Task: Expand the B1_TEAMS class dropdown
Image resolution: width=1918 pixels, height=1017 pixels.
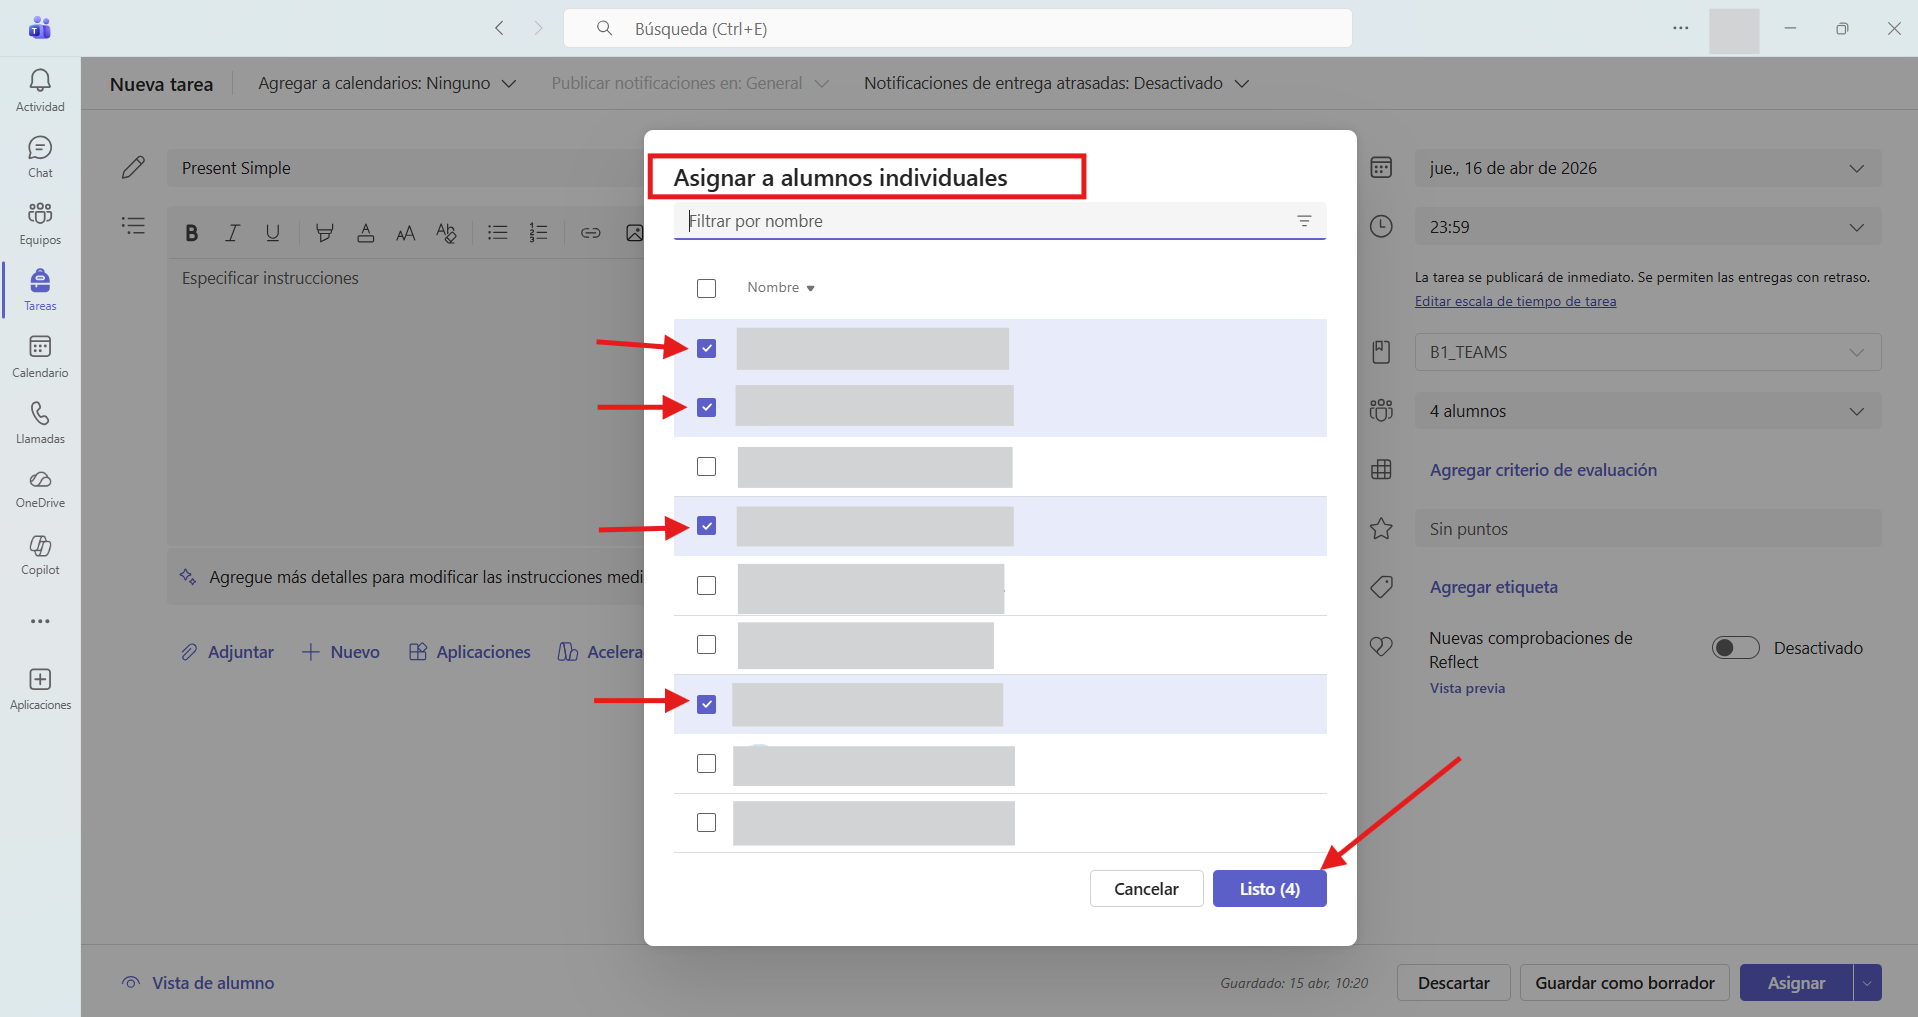Action: pyautogui.click(x=1648, y=352)
